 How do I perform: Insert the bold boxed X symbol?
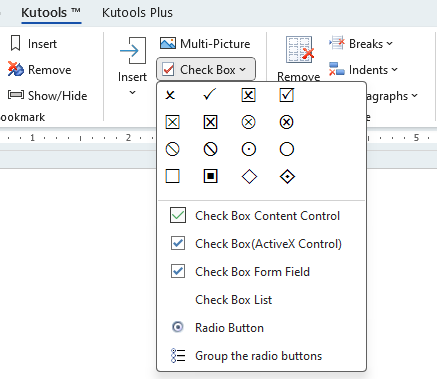(210, 122)
